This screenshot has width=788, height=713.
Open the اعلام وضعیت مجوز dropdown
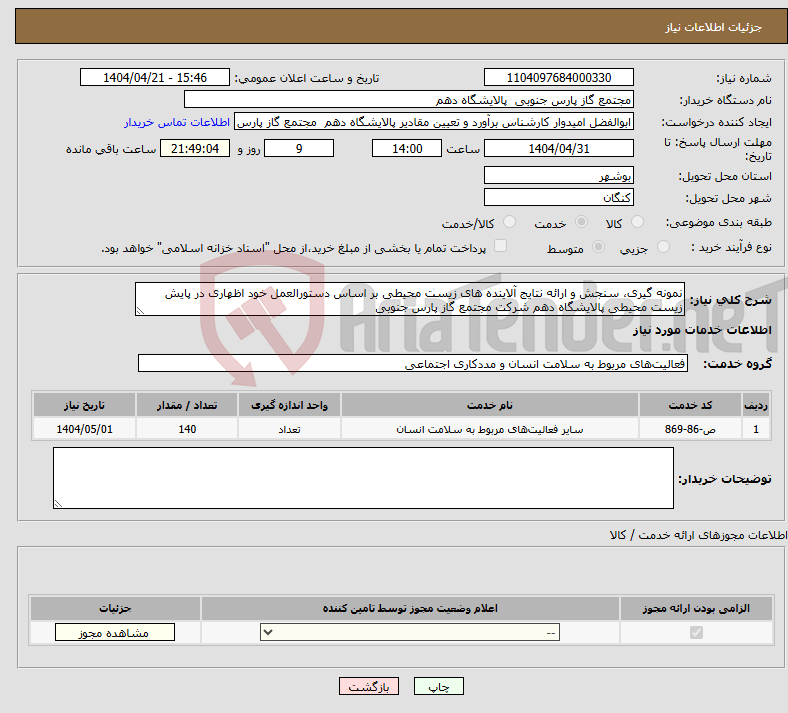(410, 632)
